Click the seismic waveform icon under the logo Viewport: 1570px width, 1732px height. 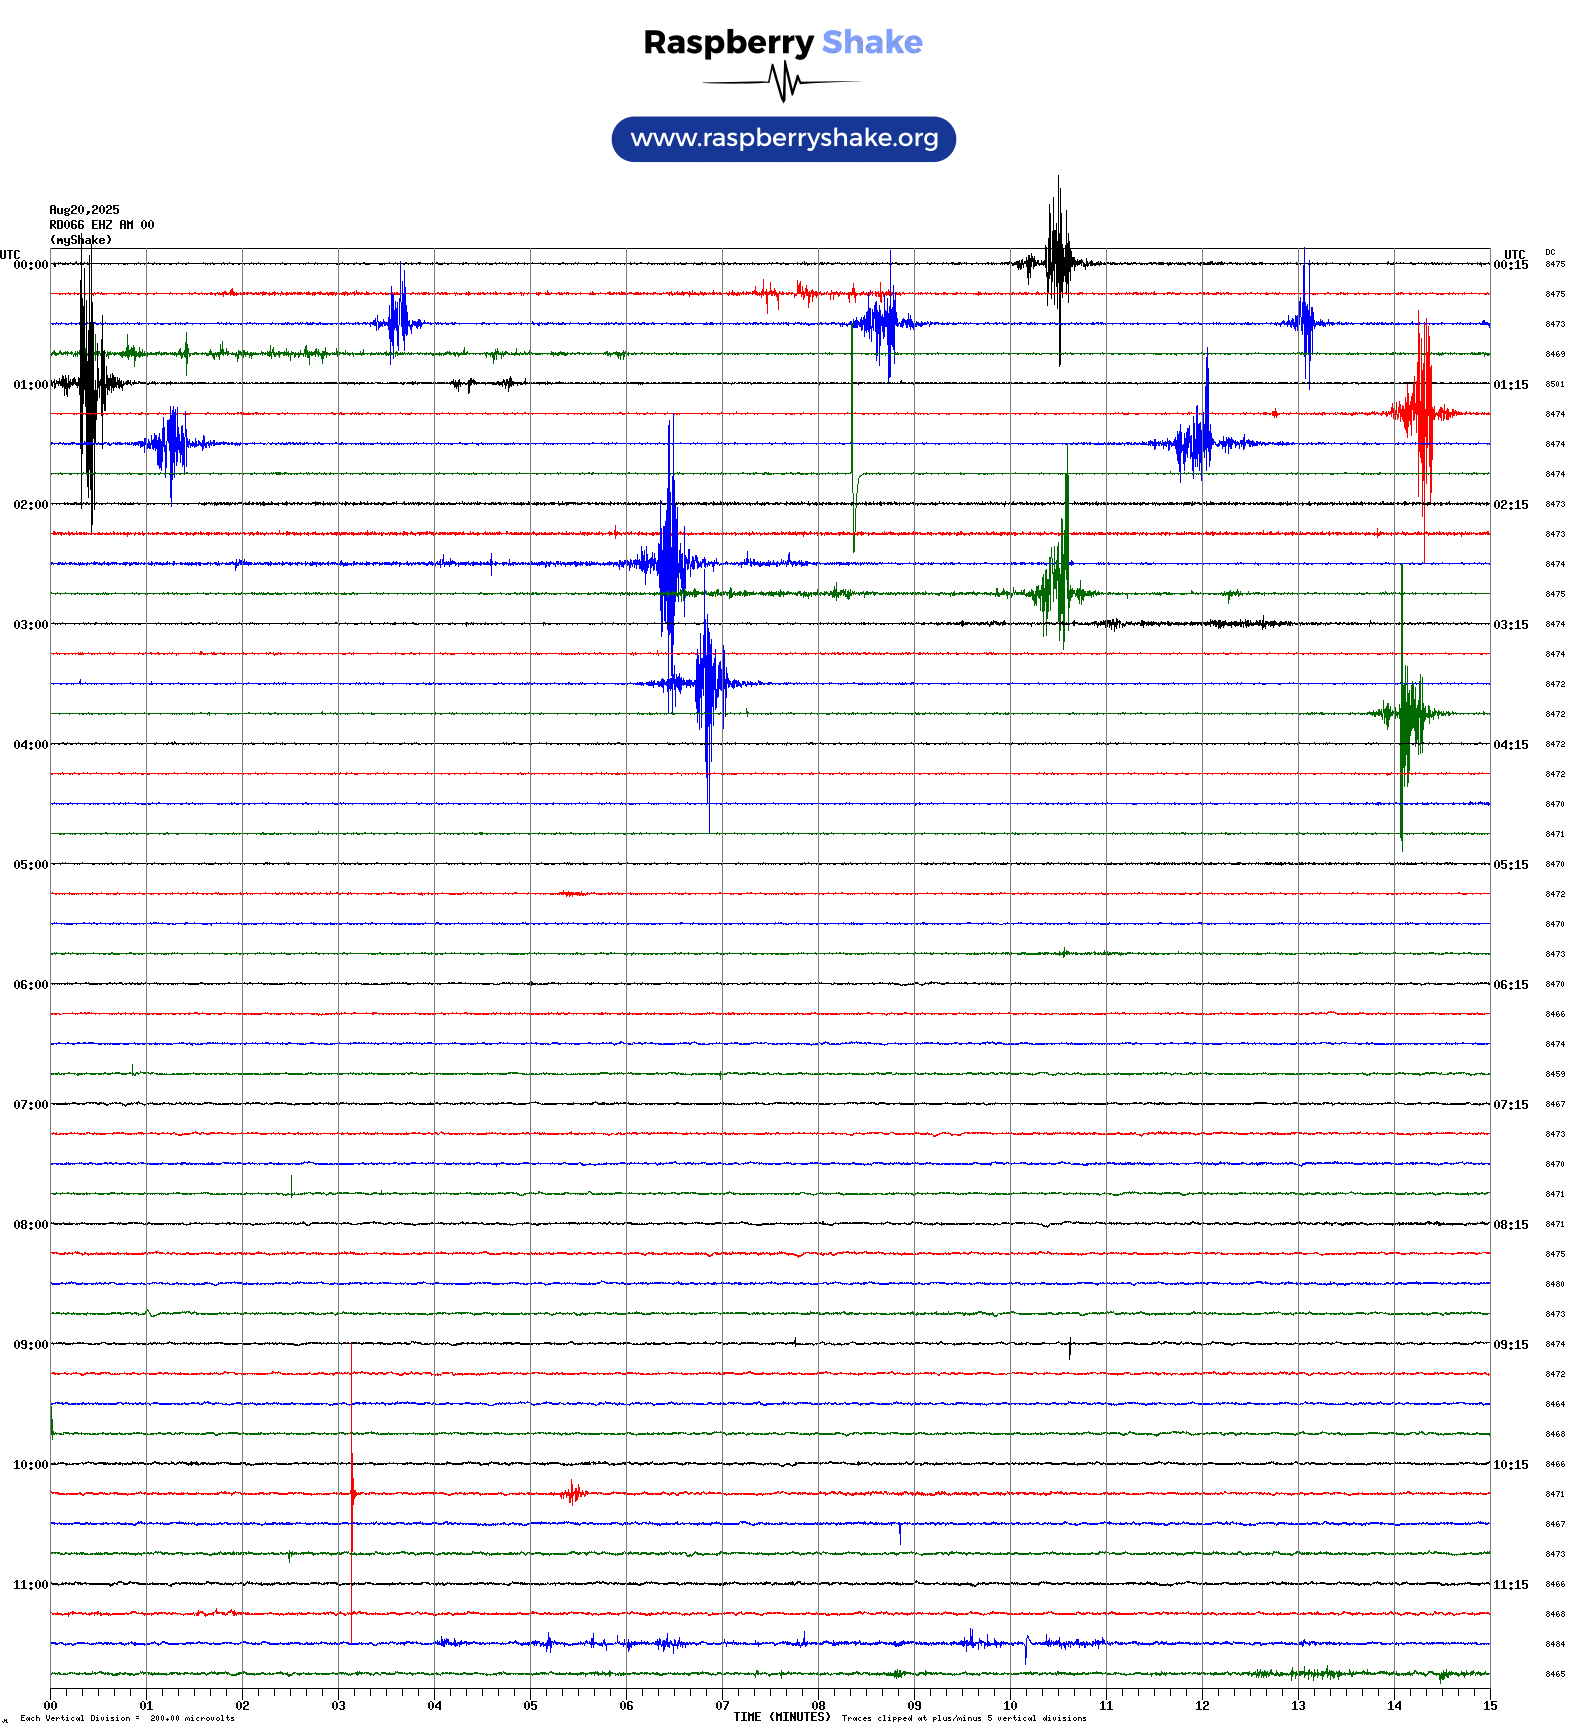[x=783, y=82]
